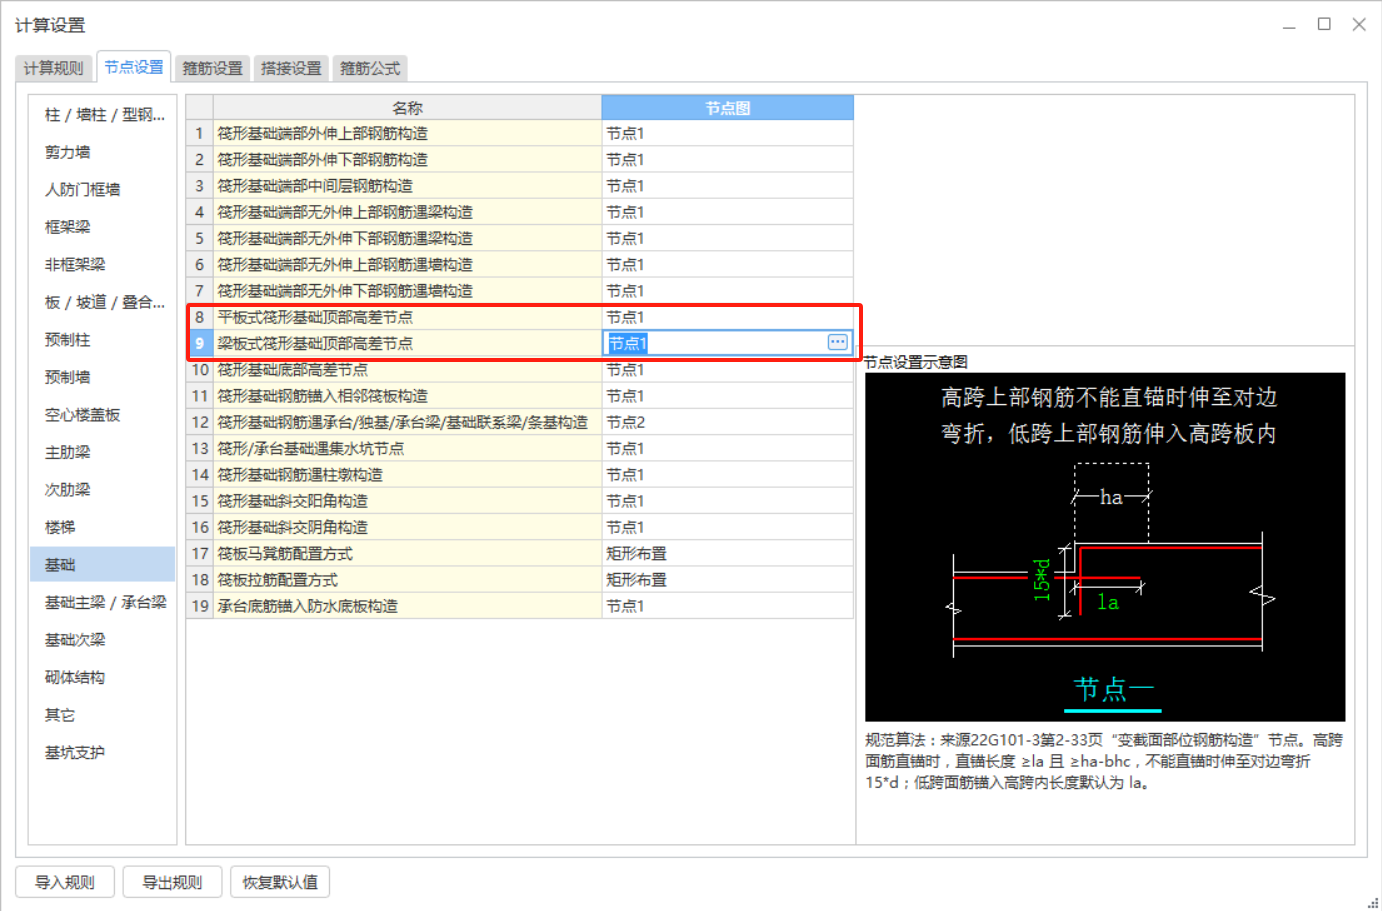Select the 预制柱 category
The height and width of the screenshot is (911, 1382).
click(103, 340)
